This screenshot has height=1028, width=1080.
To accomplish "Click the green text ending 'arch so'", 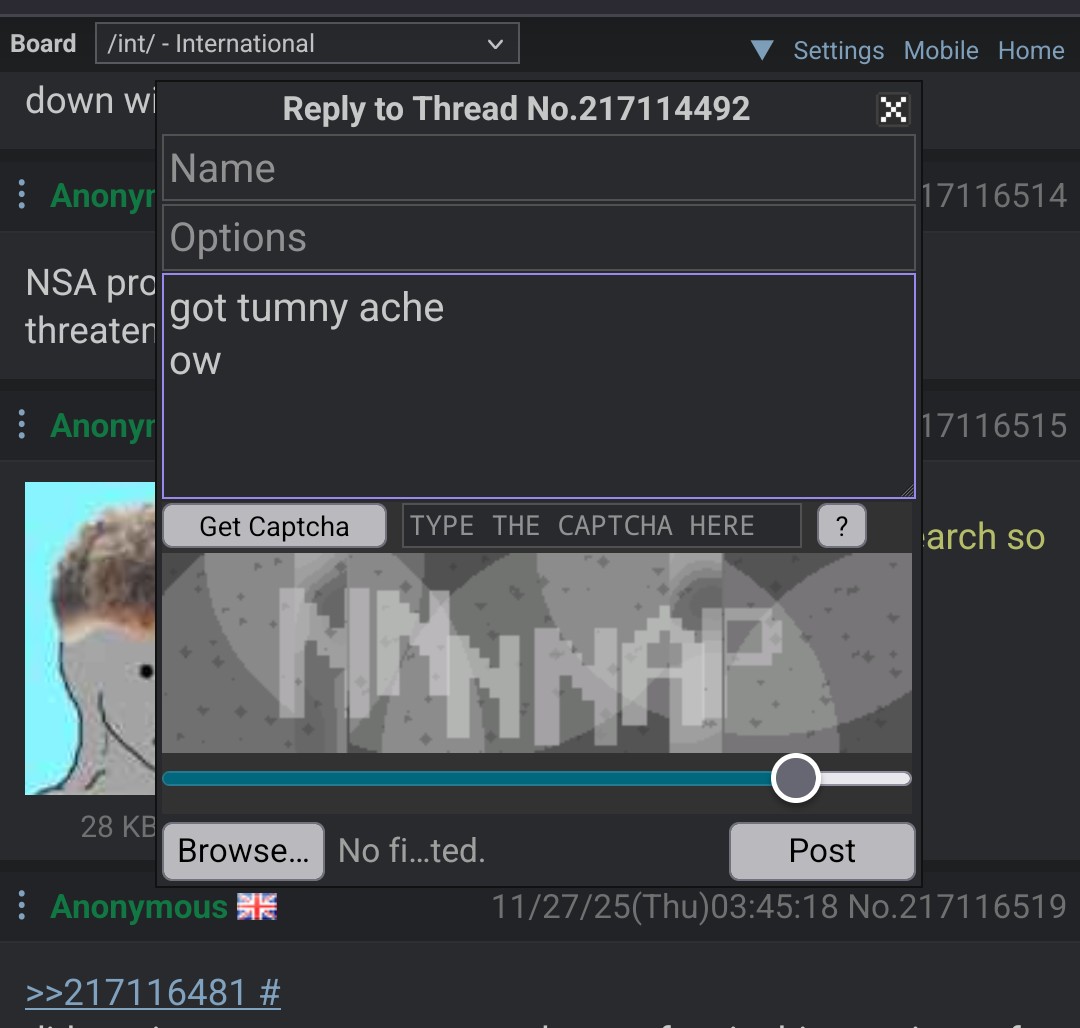I will tap(984, 537).
